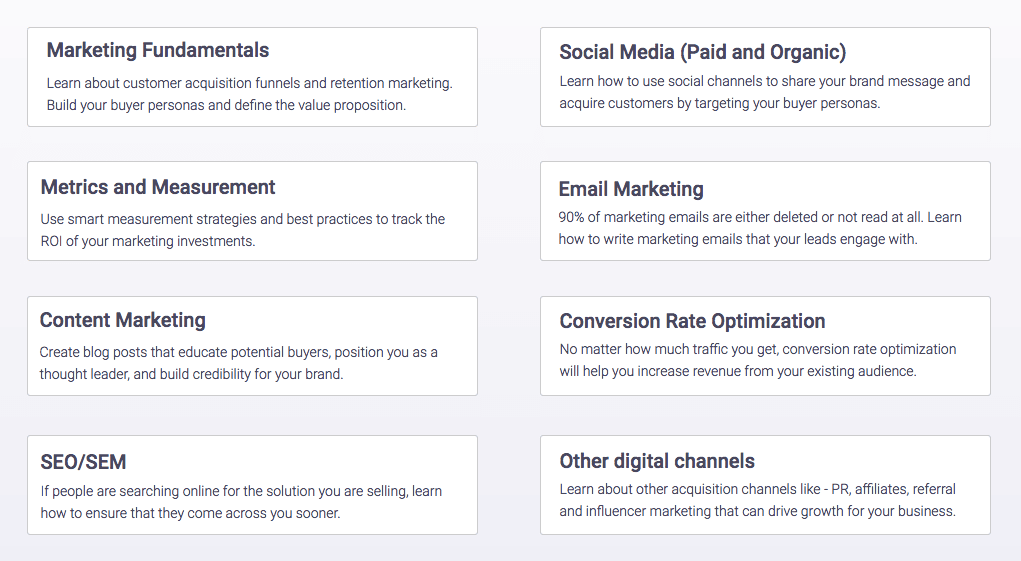This screenshot has height=561, width=1021.
Task: Click the 'No matter how much traffic' description
Action: [x=757, y=360]
